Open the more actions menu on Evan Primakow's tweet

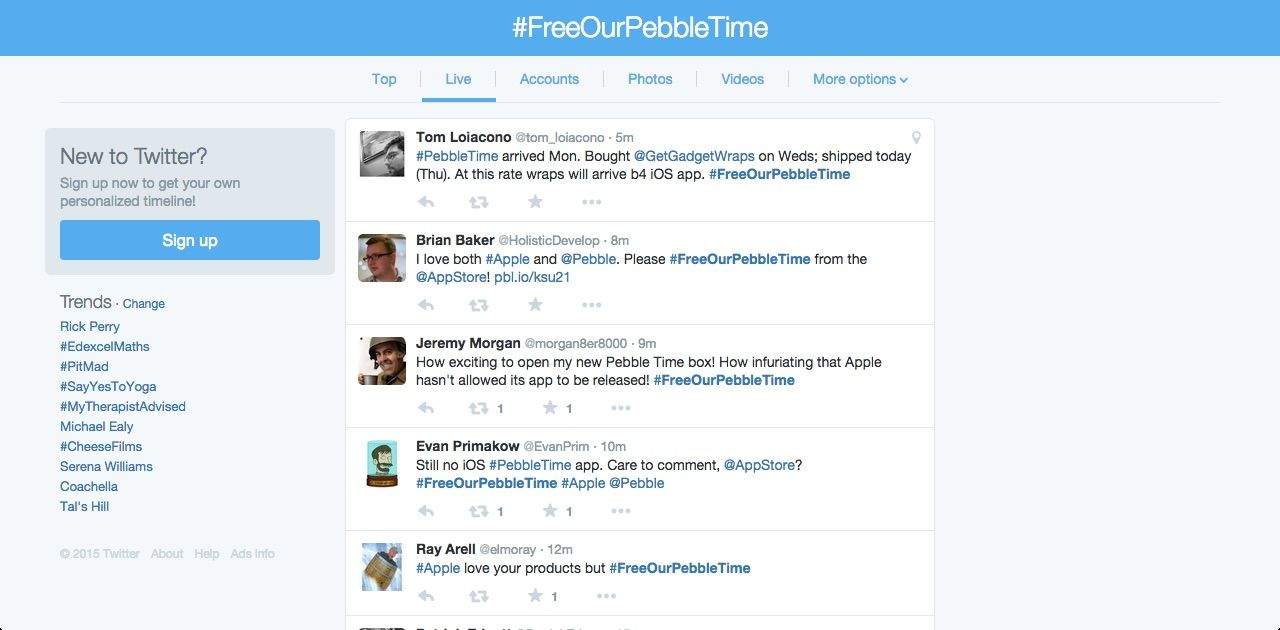click(x=621, y=511)
